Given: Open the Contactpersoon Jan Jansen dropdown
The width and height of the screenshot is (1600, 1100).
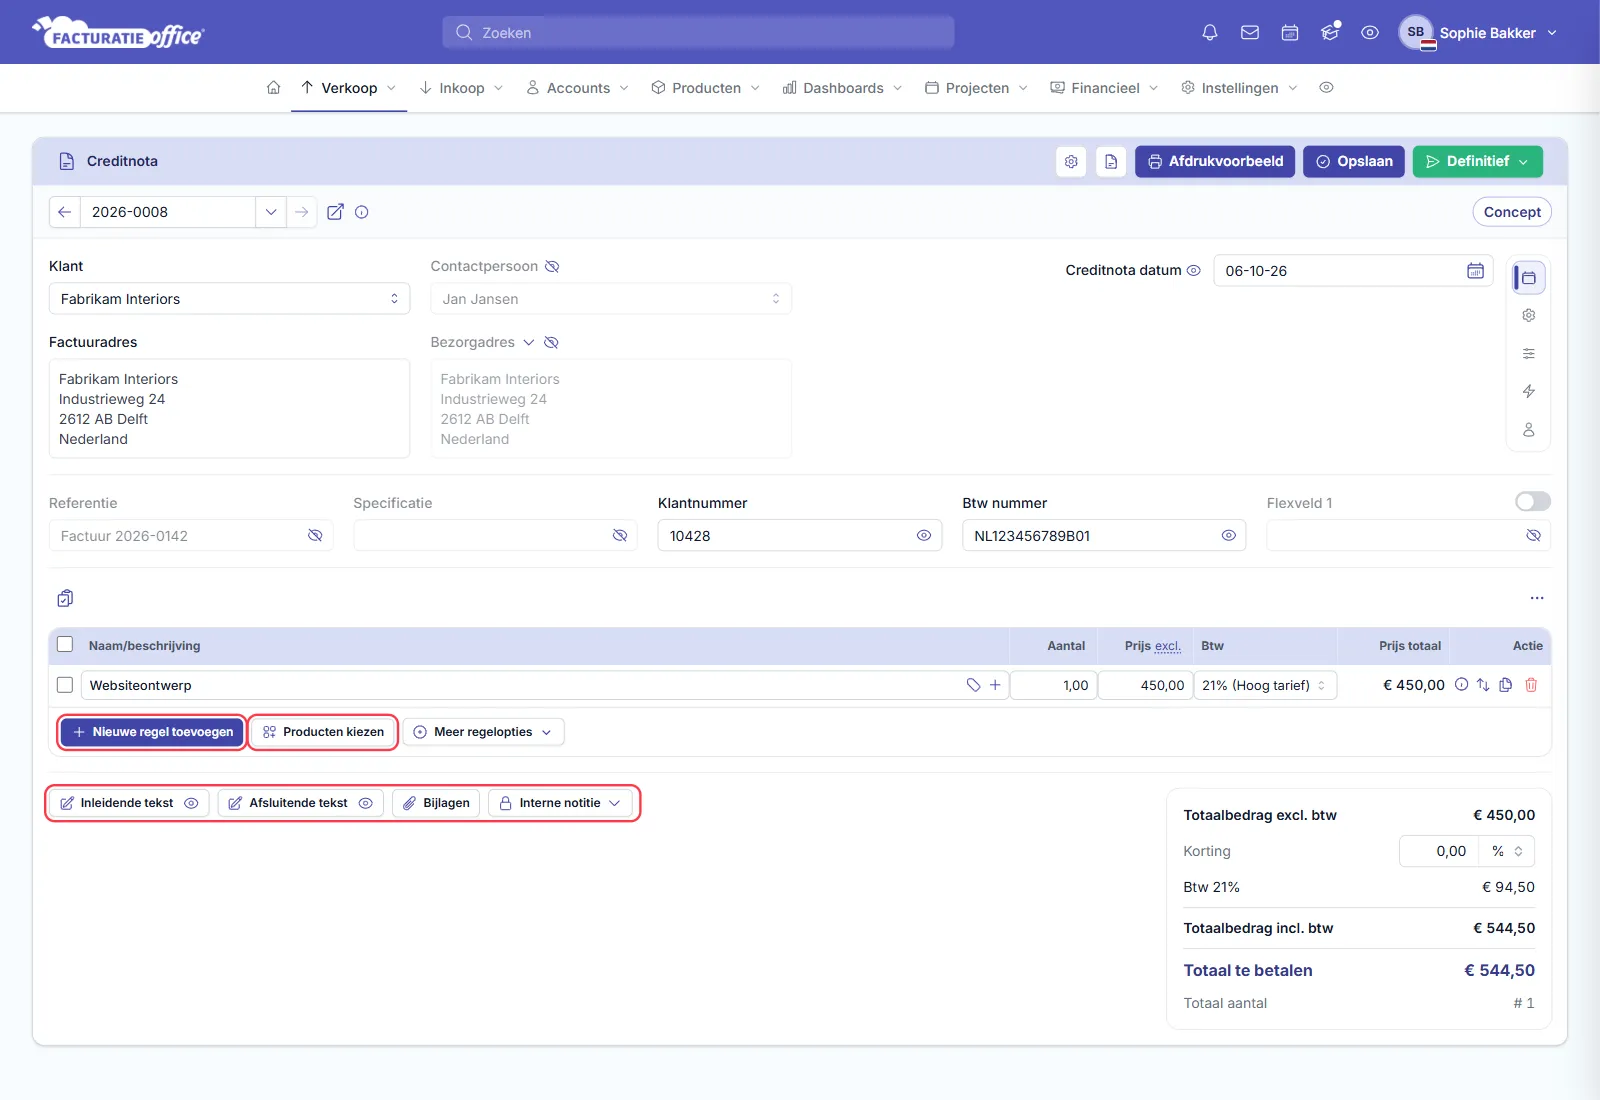Looking at the screenshot, I should click(611, 299).
